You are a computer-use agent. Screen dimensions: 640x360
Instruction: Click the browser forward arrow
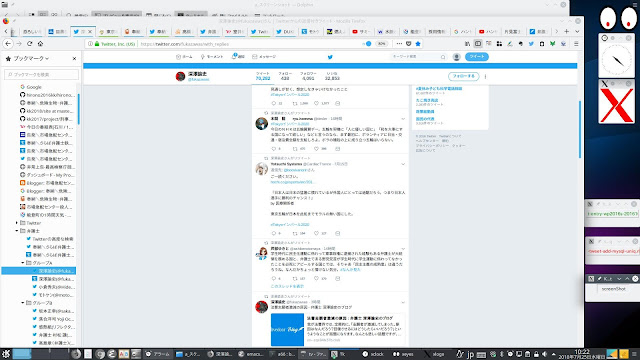(19, 44)
